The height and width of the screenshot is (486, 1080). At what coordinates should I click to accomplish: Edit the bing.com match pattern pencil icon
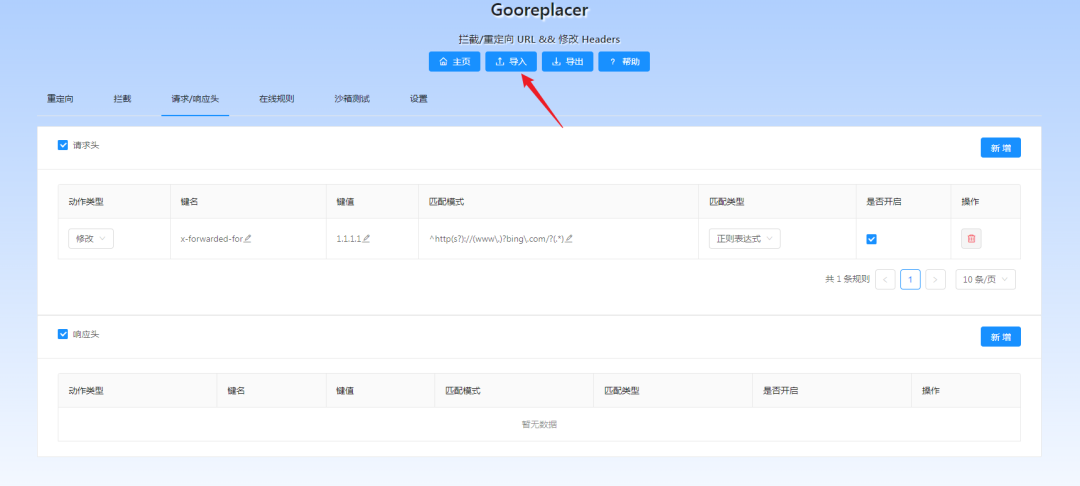coord(569,239)
